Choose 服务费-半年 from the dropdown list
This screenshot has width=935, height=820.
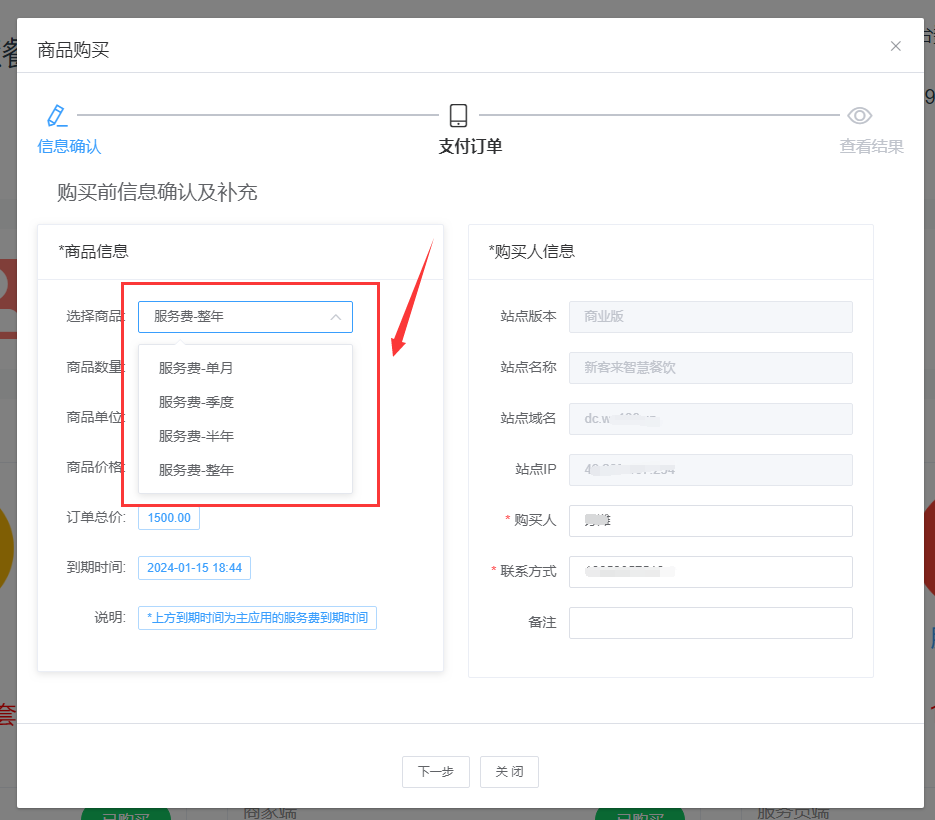[245, 436]
